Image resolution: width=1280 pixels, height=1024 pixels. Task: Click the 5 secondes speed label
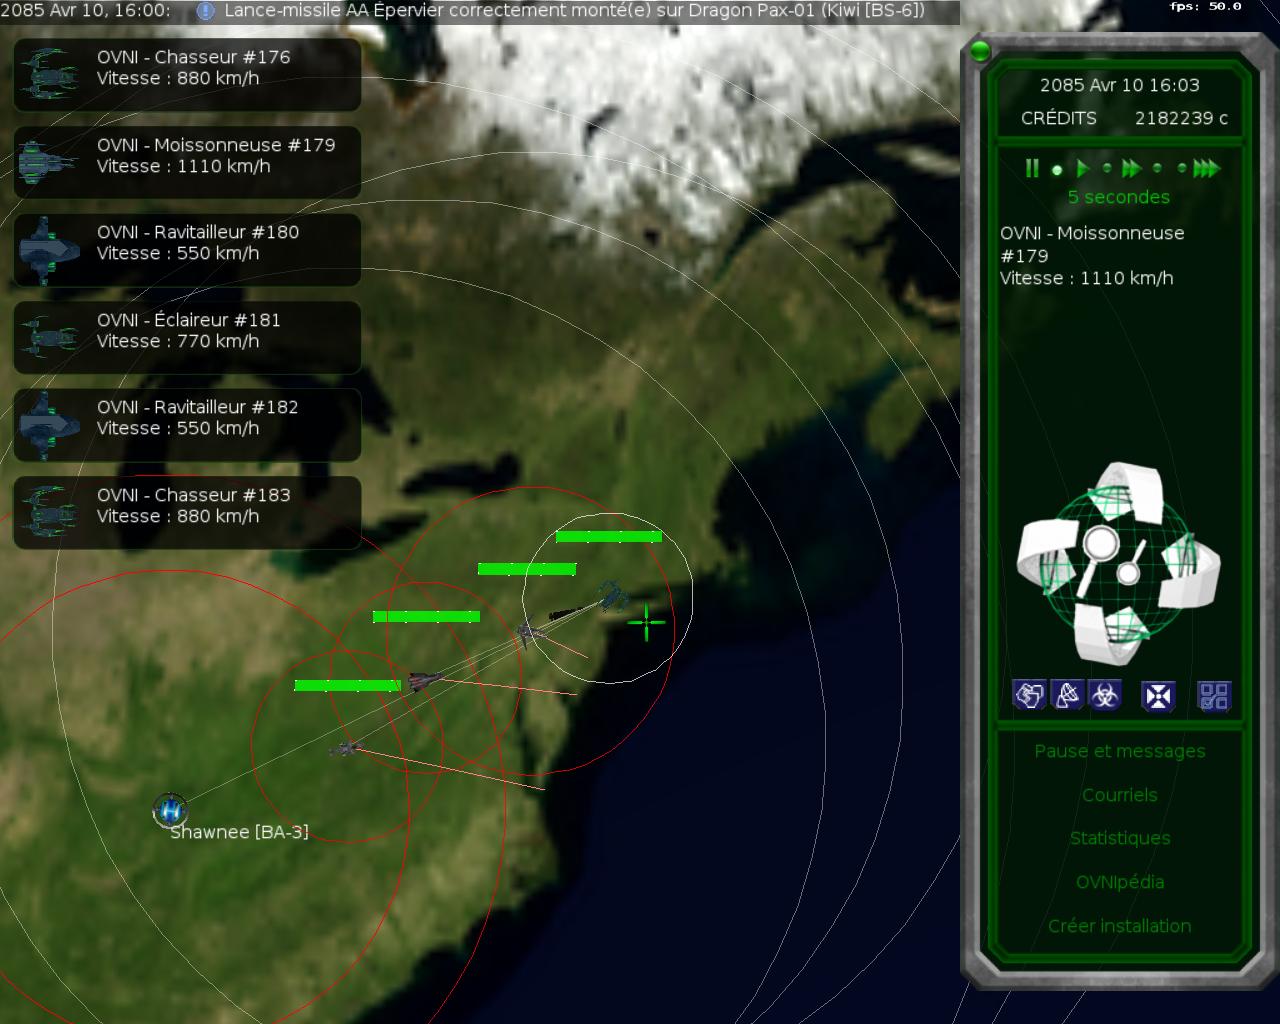[x=1118, y=197]
